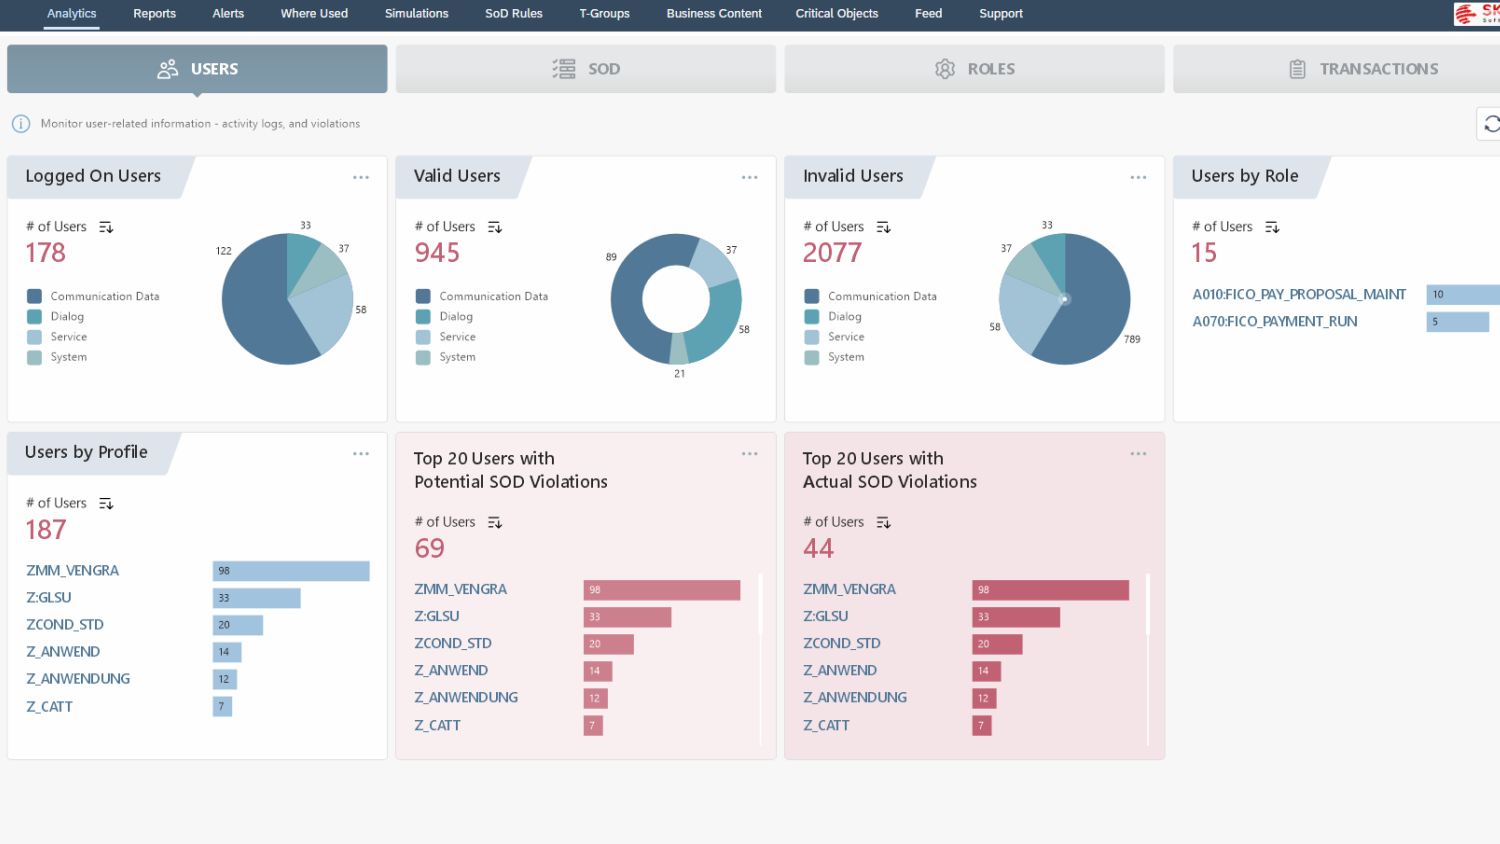Click sort icon in Users by Role card
Image resolution: width=1500 pixels, height=844 pixels.
[x=1271, y=228]
